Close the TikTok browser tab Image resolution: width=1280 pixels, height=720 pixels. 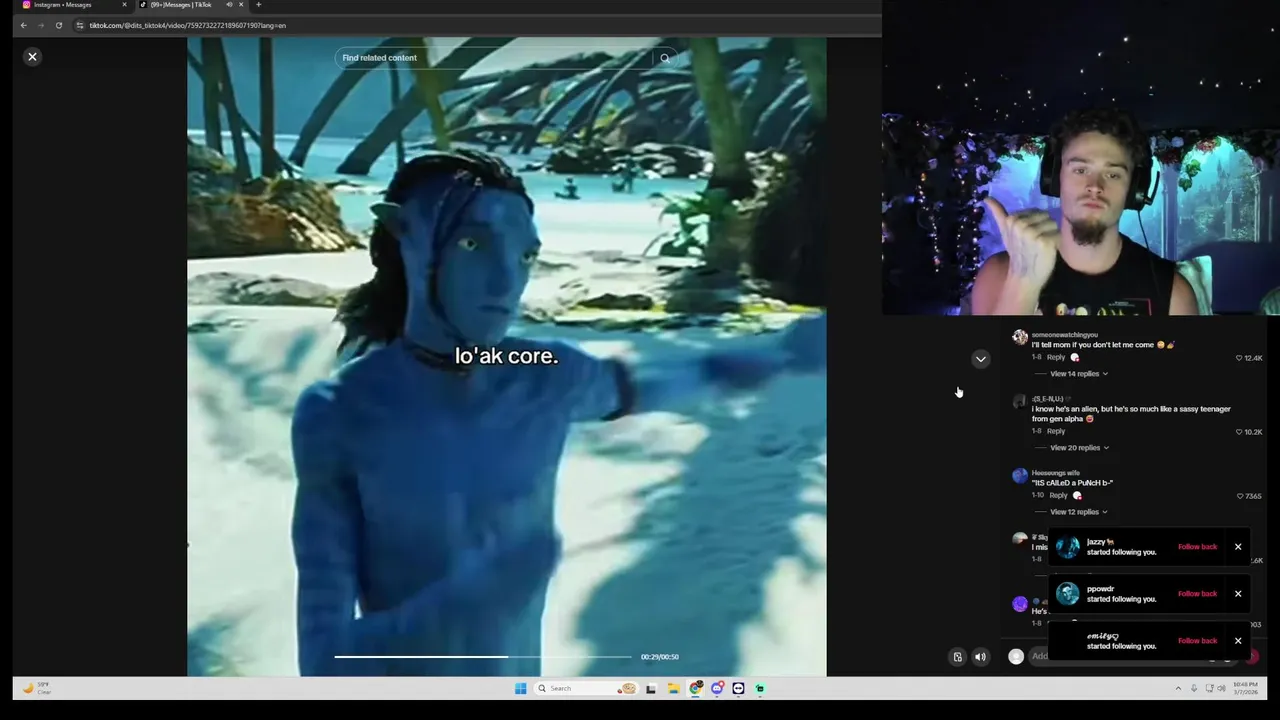[242, 5]
